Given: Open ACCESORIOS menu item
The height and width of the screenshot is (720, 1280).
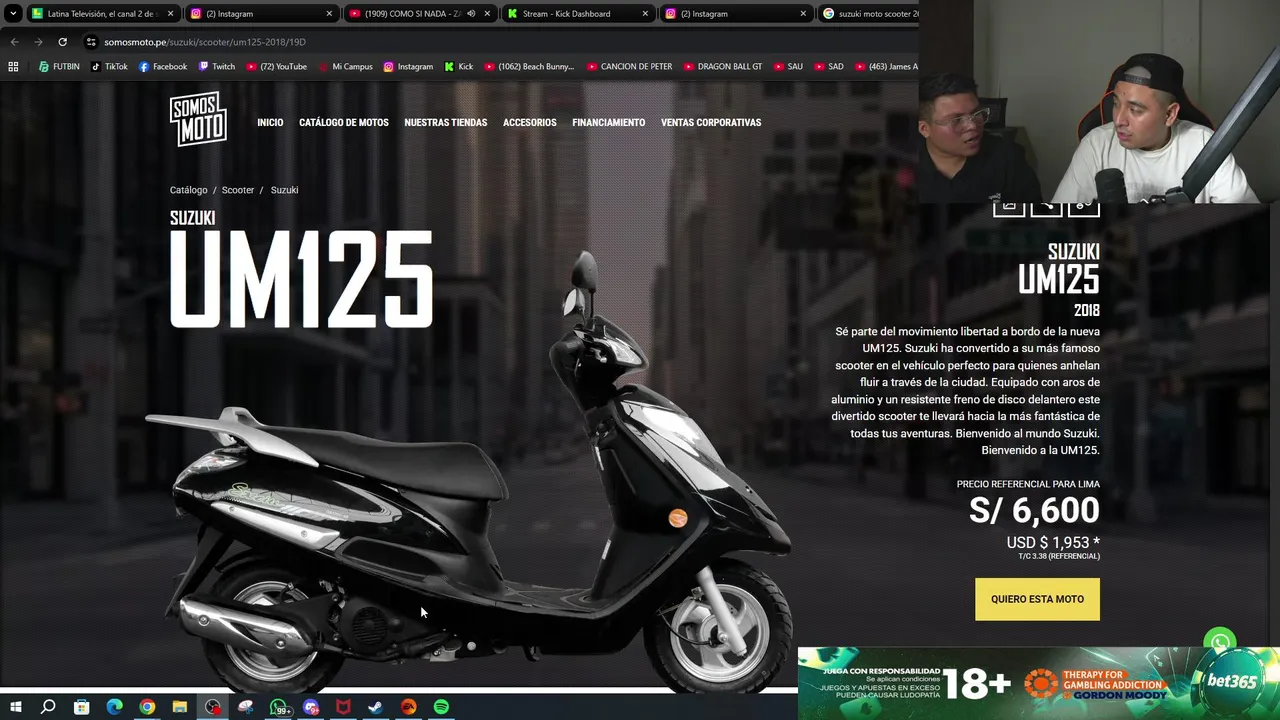Looking at the screenshot, I should [x=530, y=123].
